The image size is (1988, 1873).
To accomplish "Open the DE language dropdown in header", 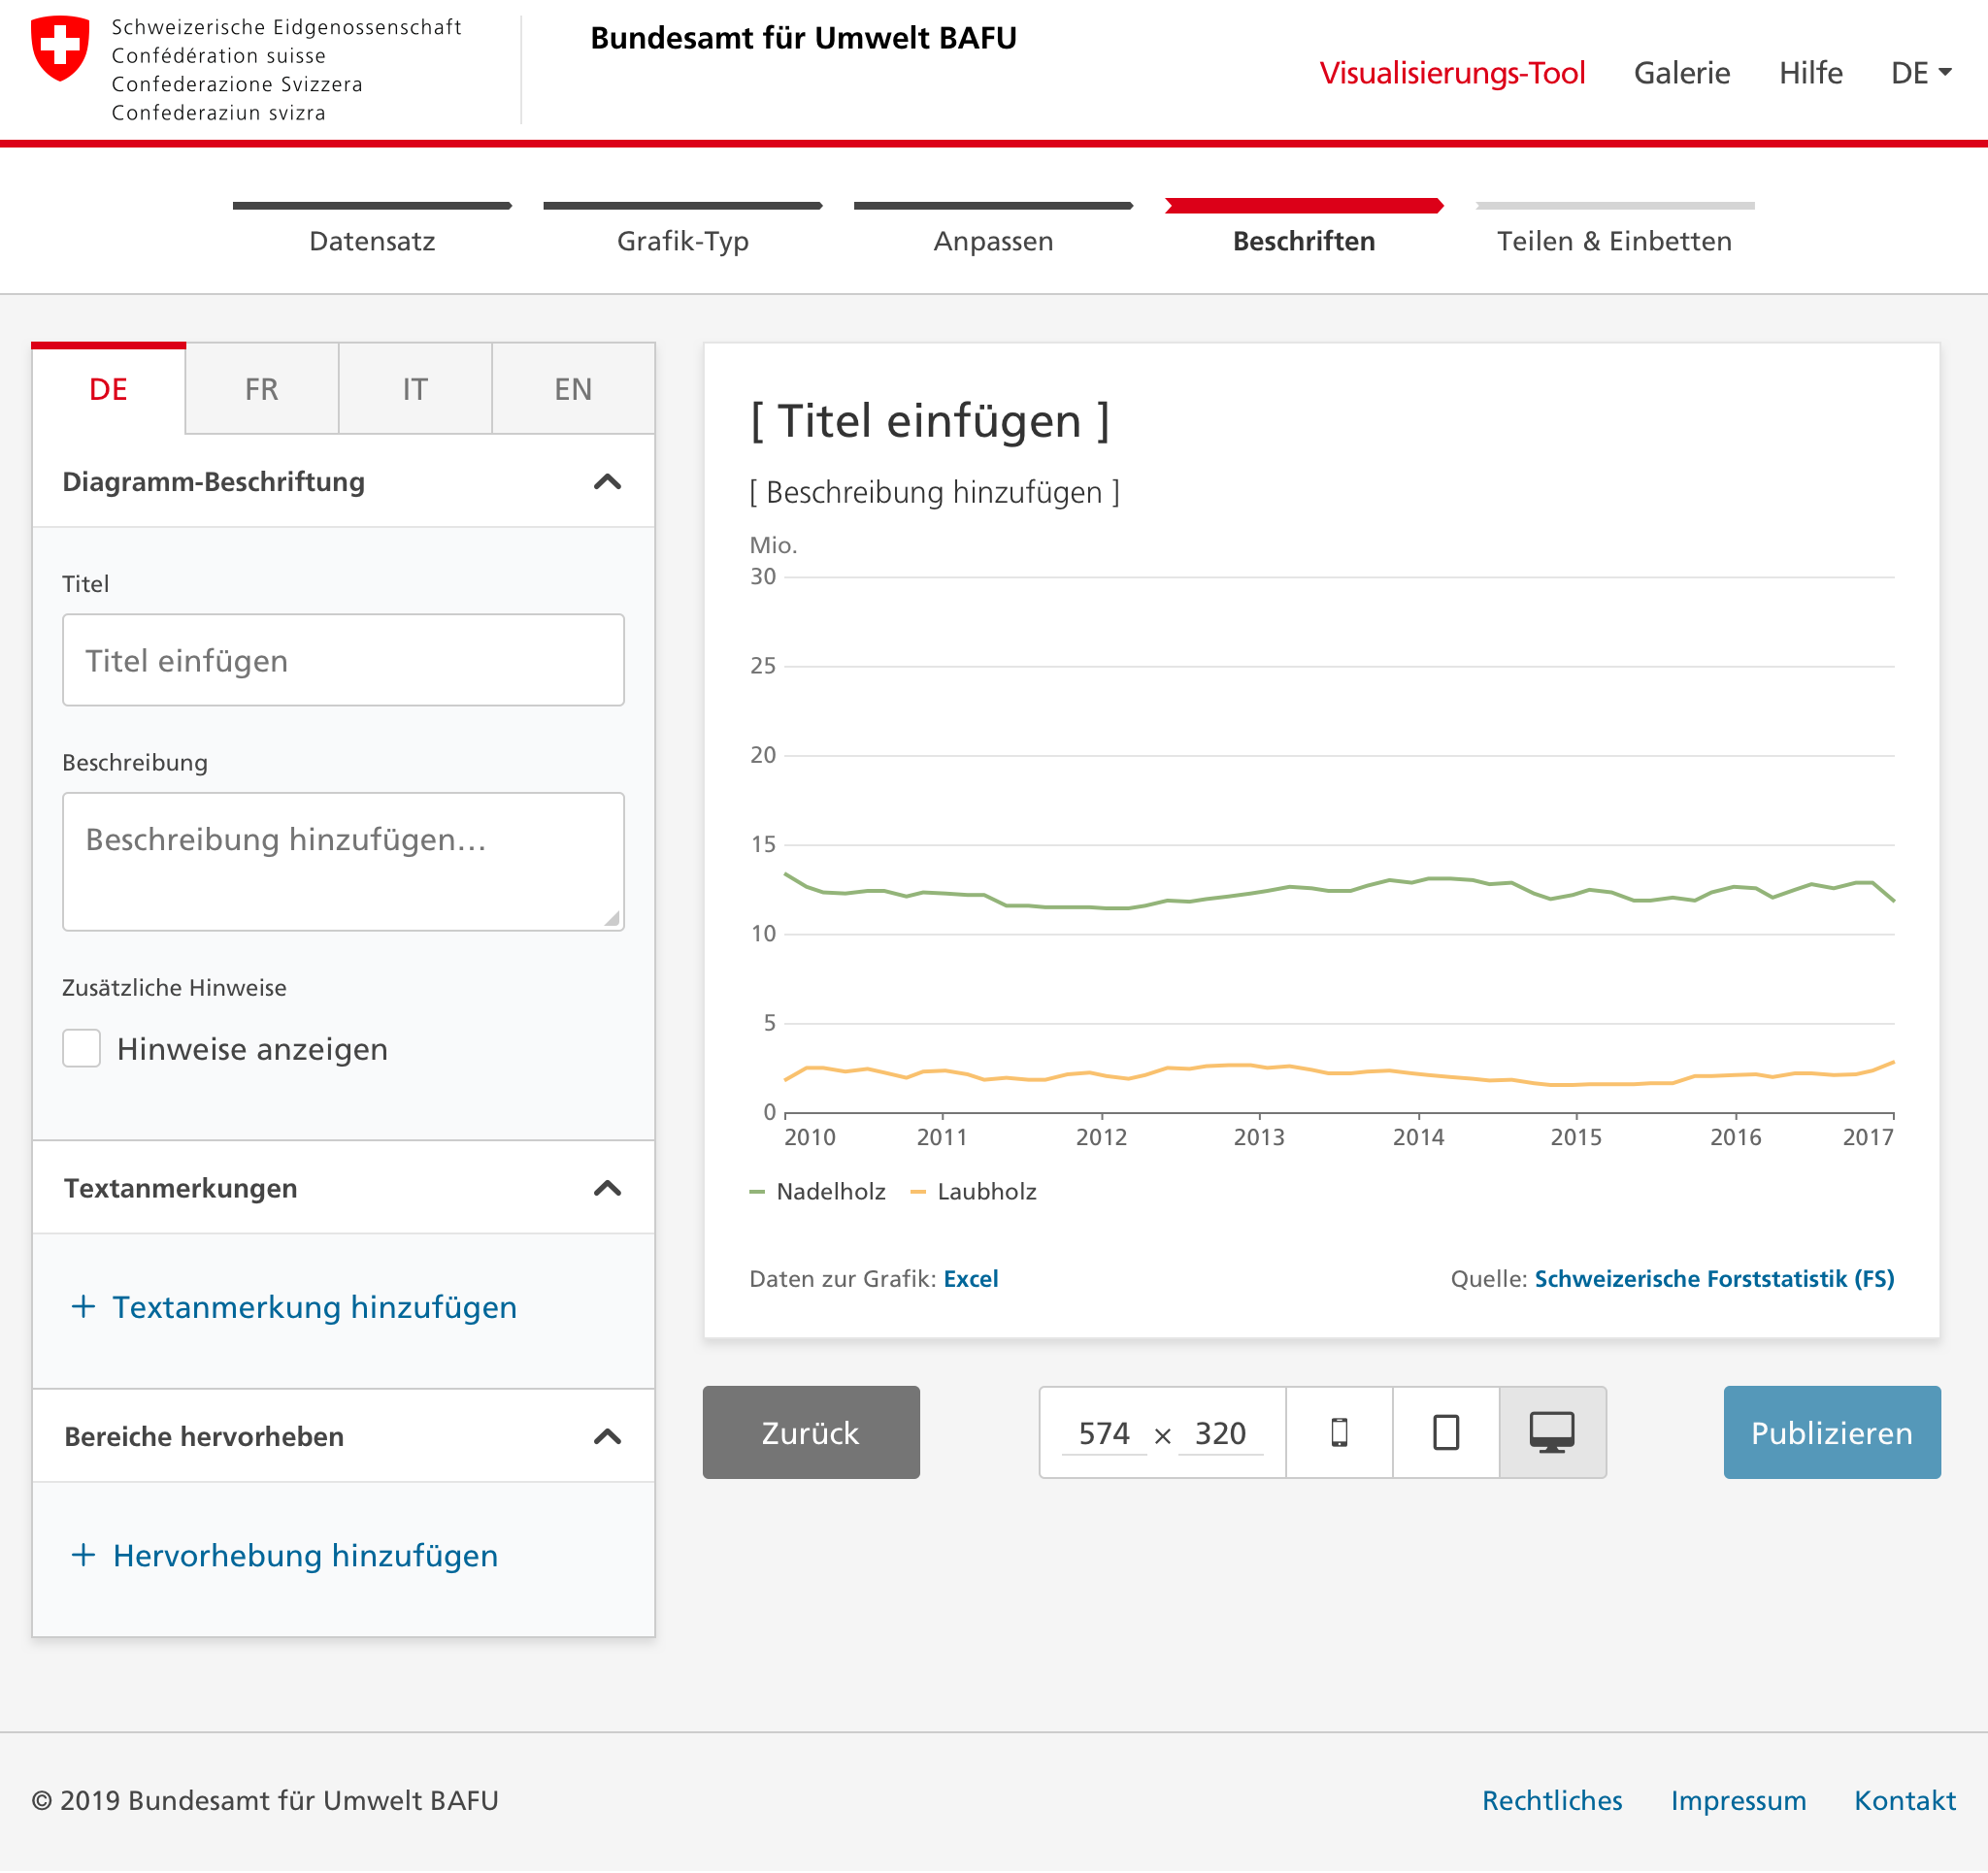I will pyautogui.click(x=1920, y=73).
